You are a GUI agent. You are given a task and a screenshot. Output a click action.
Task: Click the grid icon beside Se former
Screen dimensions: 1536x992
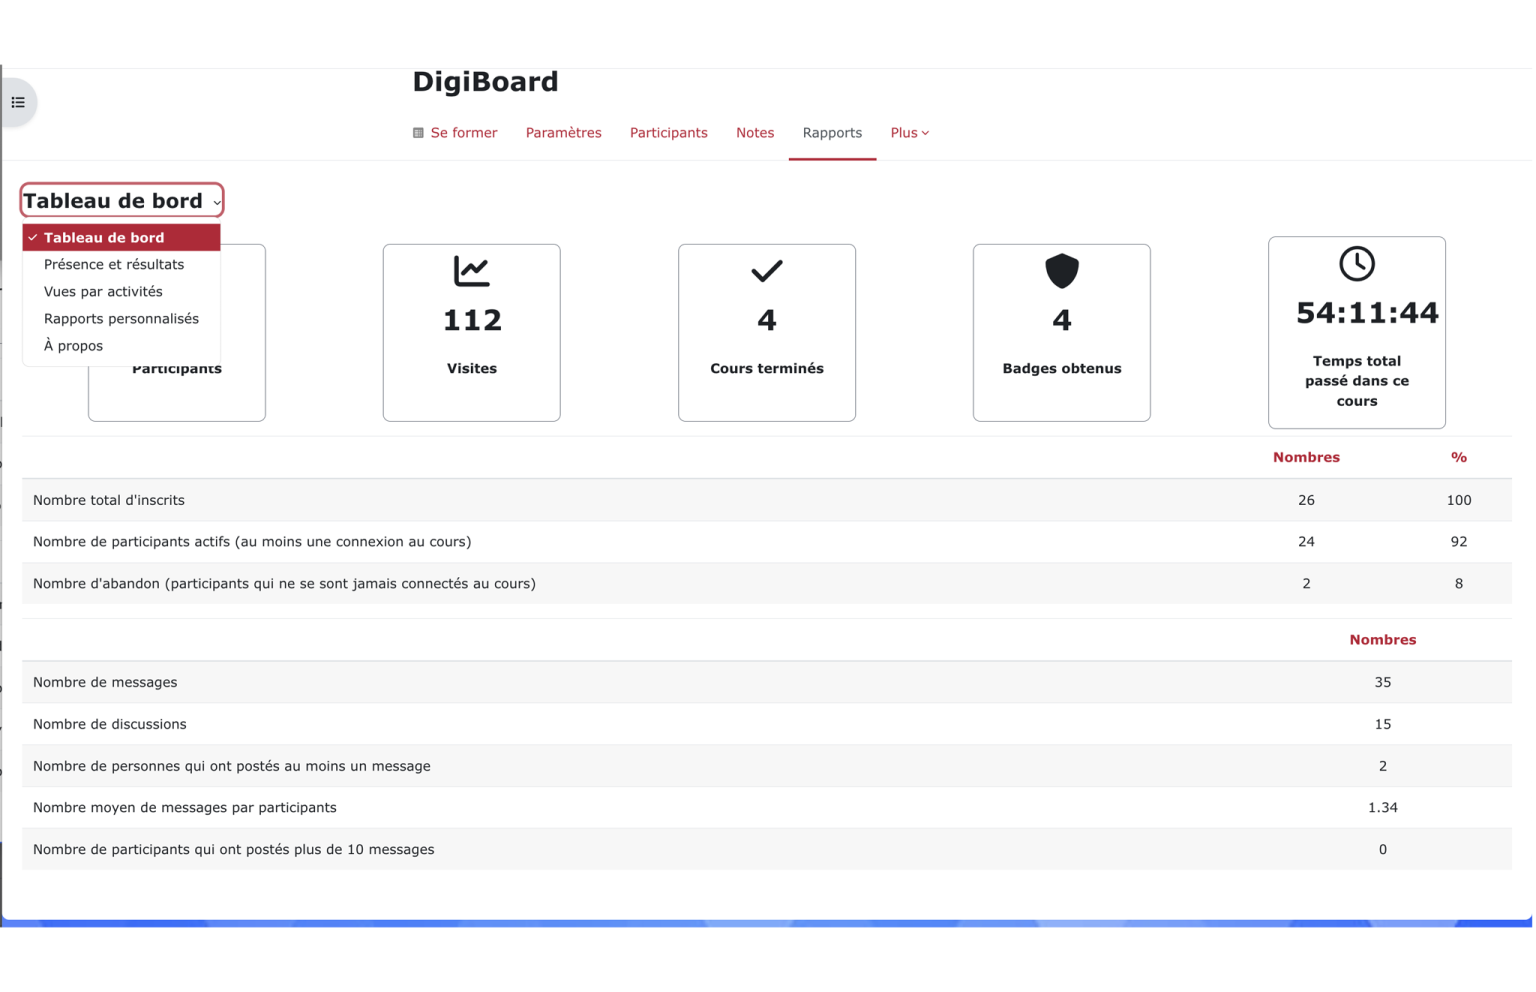(x=418, y=131)
